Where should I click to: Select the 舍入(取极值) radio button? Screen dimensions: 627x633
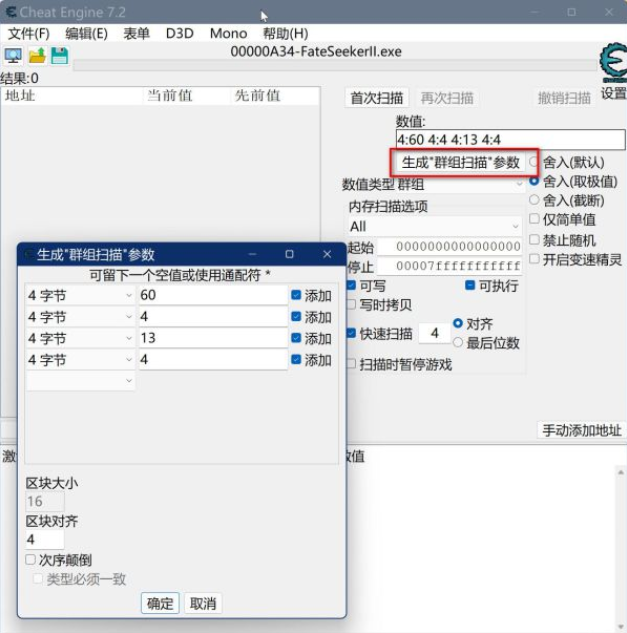tap(534, 181)
